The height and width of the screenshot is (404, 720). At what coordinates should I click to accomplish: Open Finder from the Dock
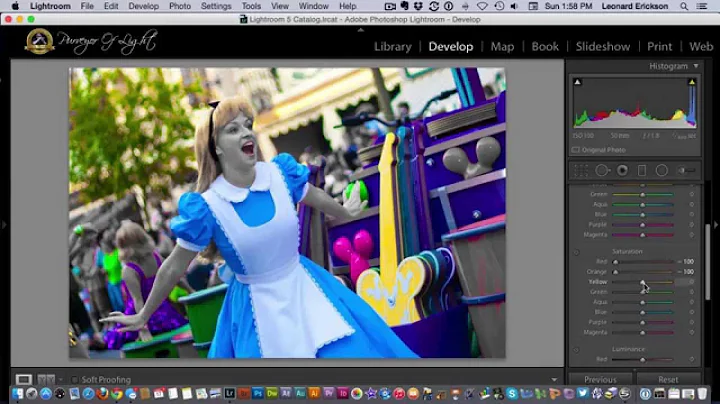[17, 393]
